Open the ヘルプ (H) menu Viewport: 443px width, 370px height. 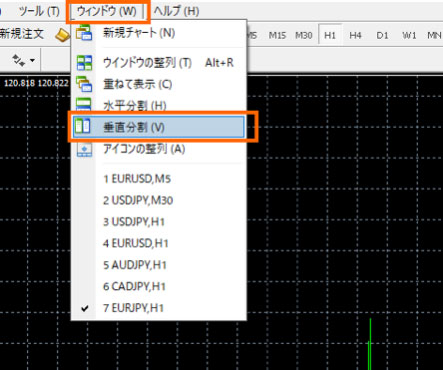coord(176,11)
